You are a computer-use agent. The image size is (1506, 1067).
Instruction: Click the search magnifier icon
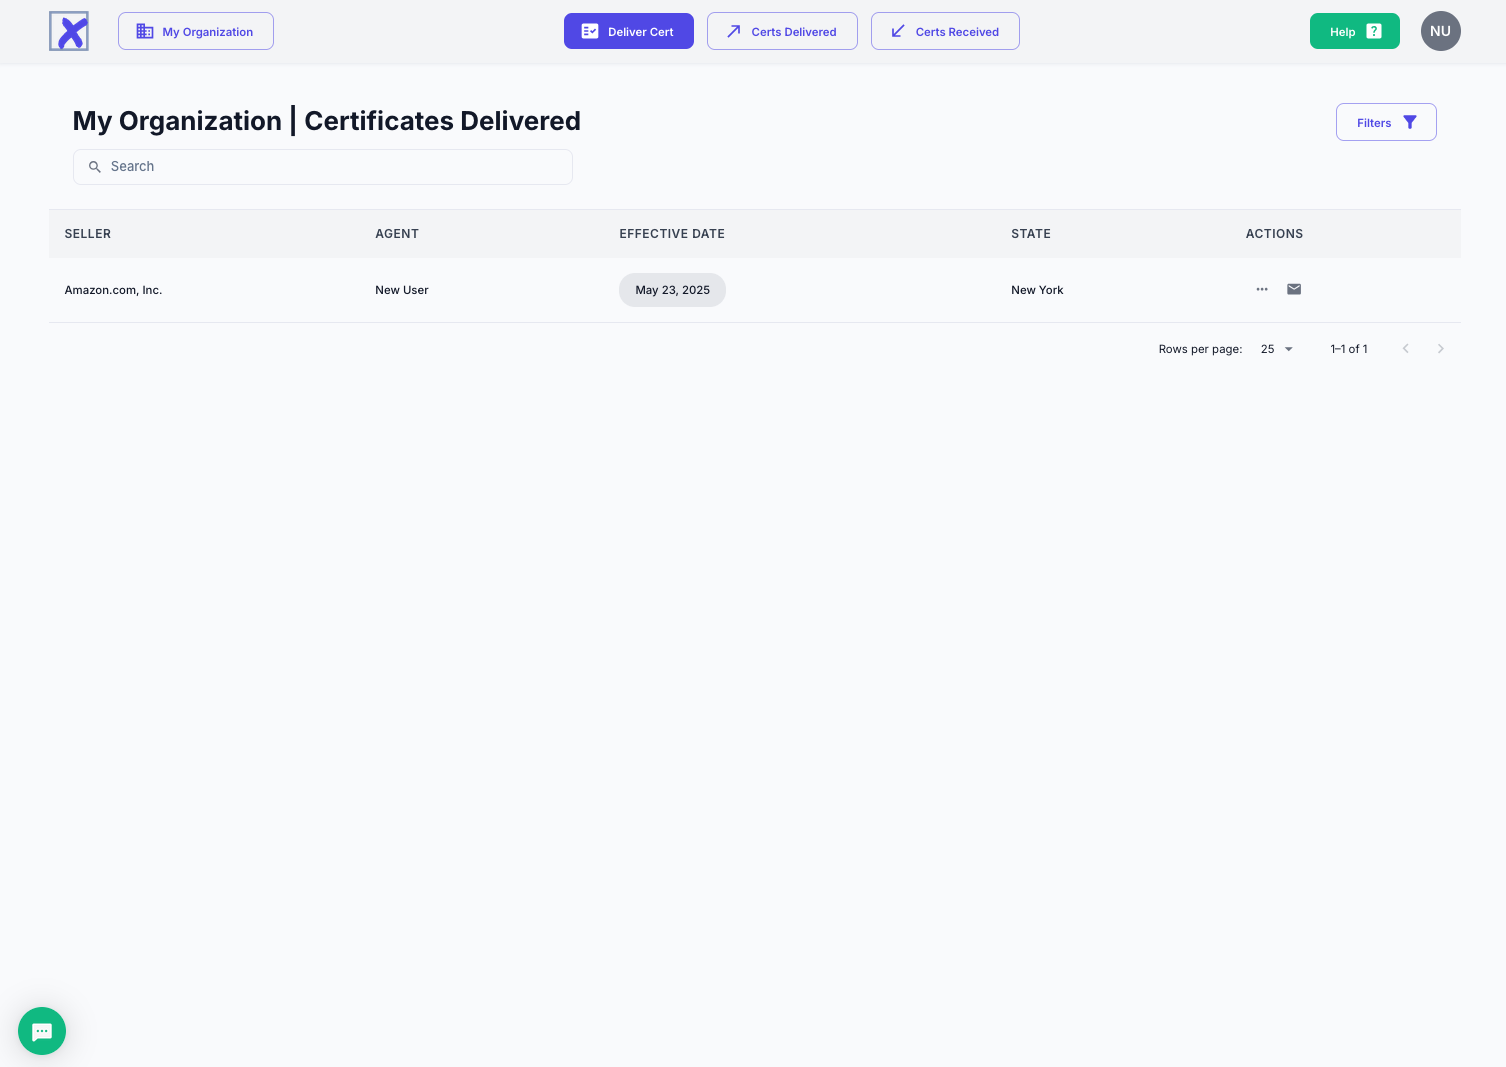(x=95, y=167)
